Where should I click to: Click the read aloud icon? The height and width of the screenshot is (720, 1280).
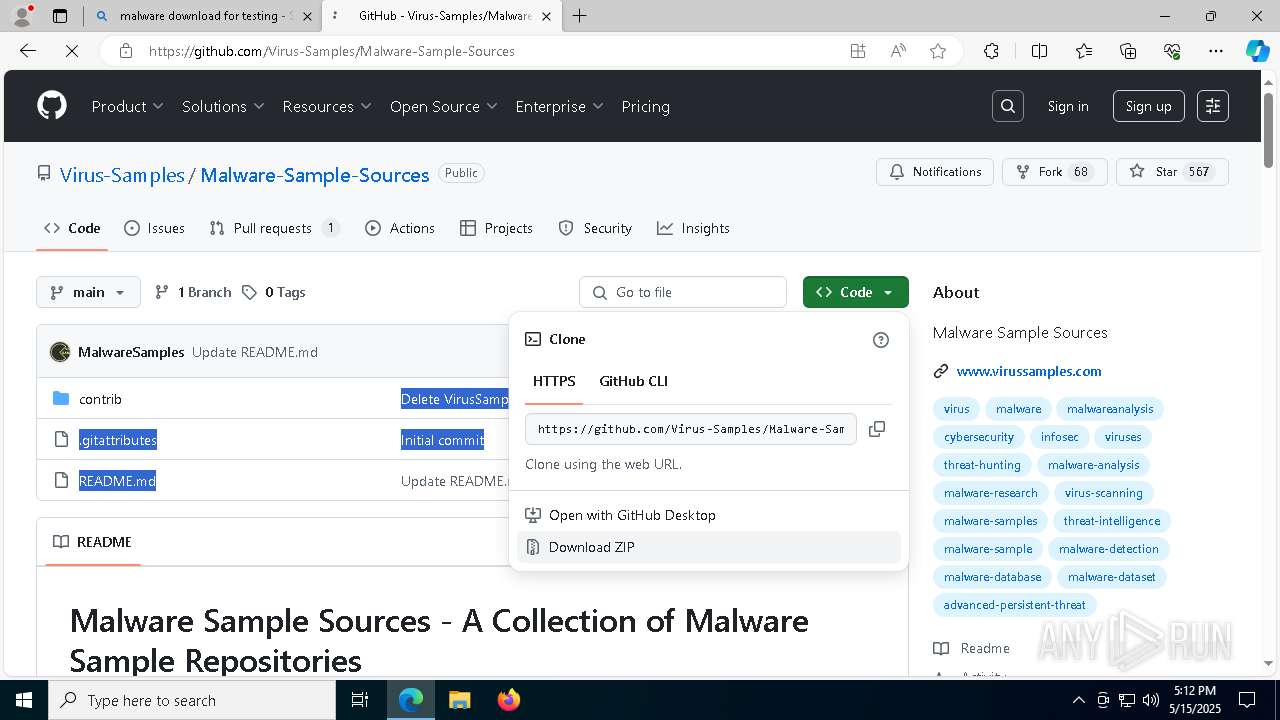898,51
